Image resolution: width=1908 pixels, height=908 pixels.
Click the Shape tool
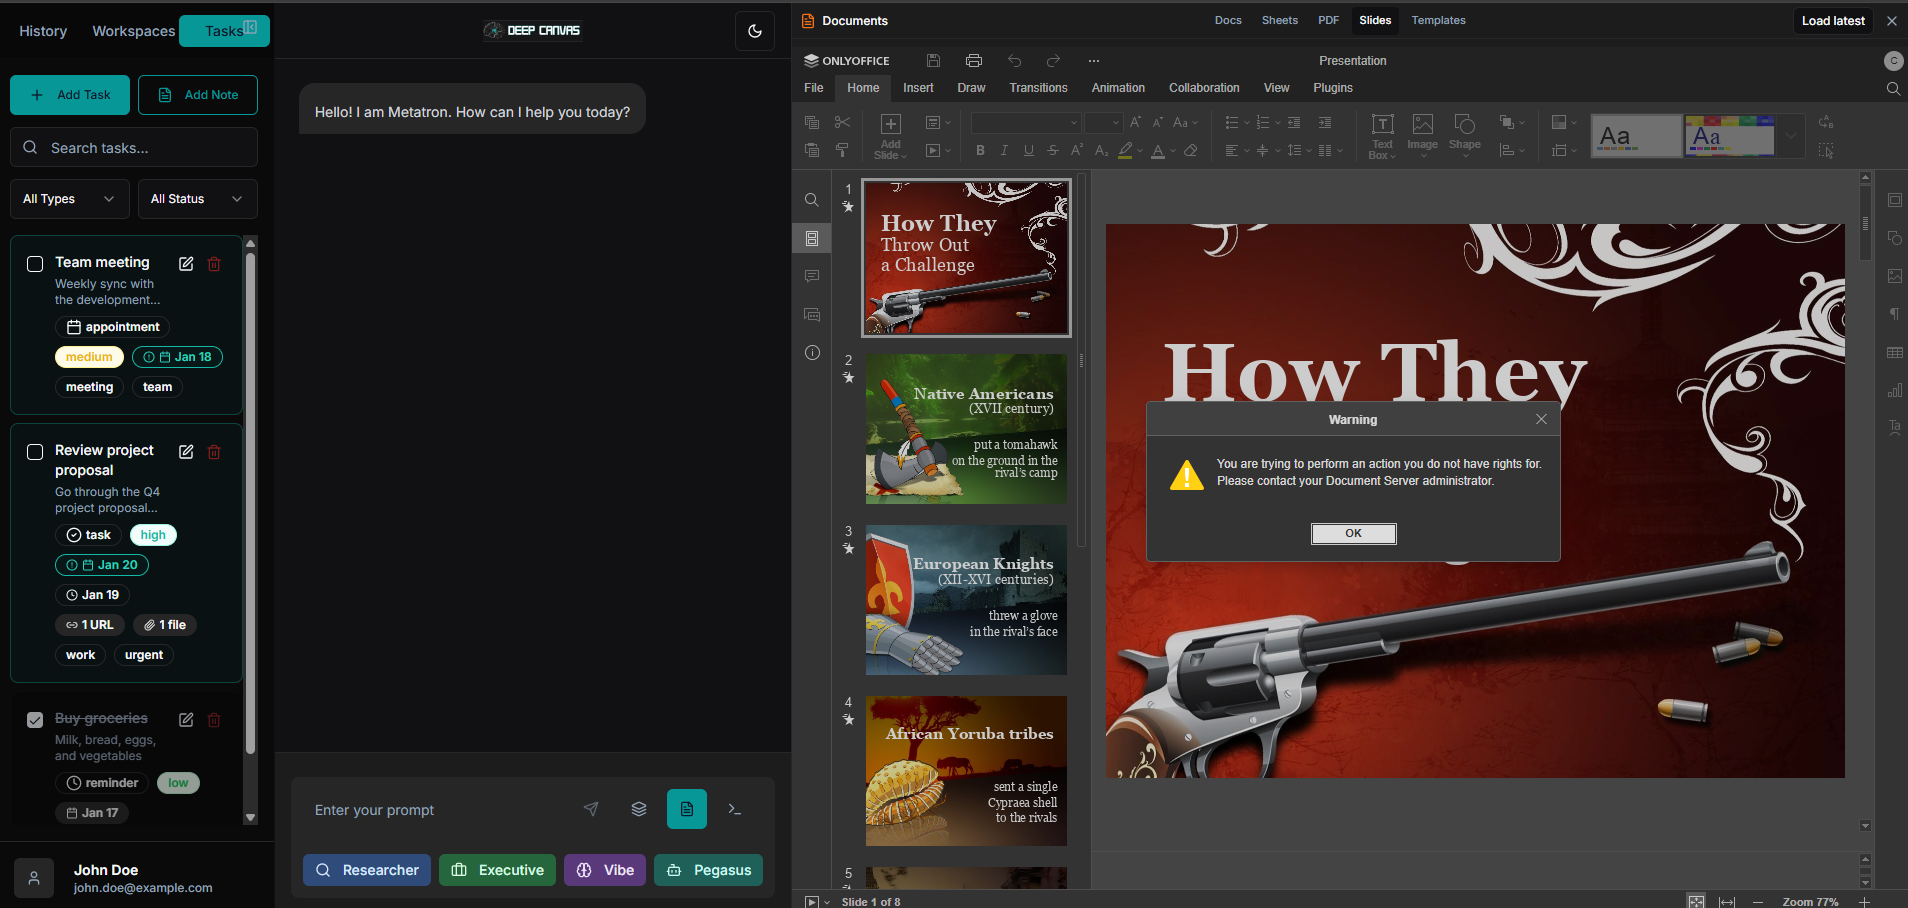pyautogui.click(x=1464, y=133)
